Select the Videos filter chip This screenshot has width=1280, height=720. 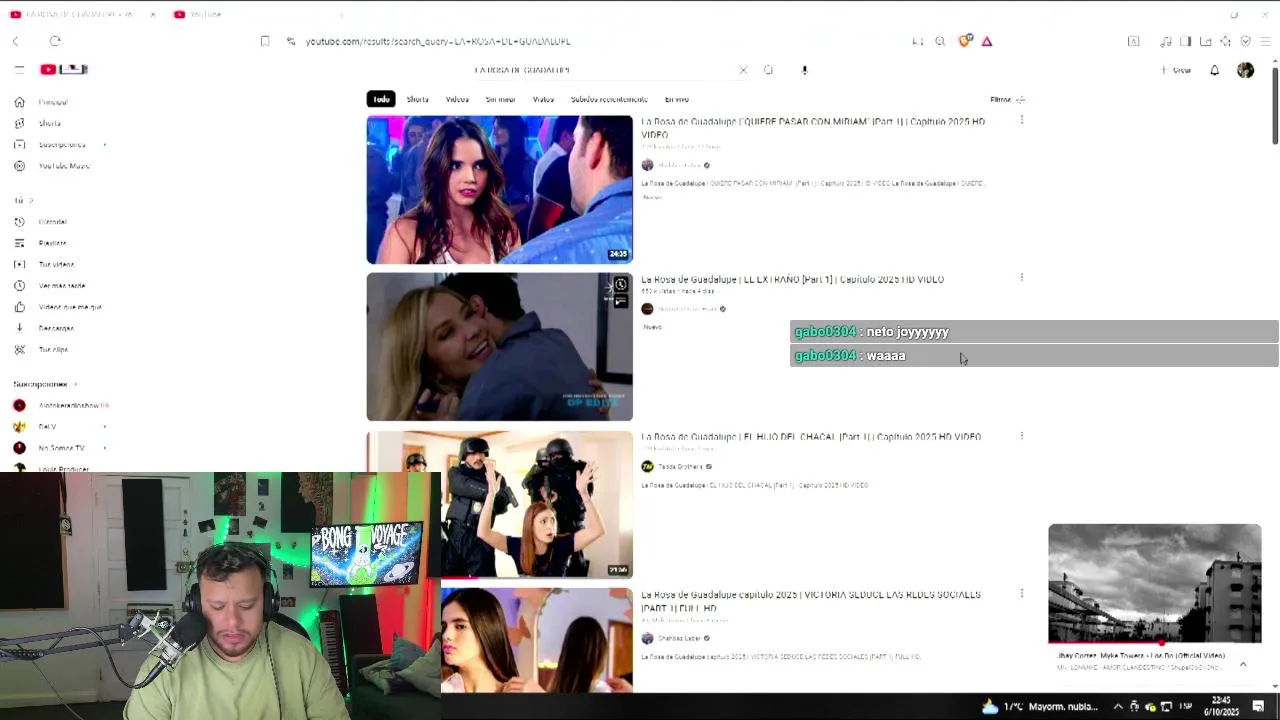(457, 99)
